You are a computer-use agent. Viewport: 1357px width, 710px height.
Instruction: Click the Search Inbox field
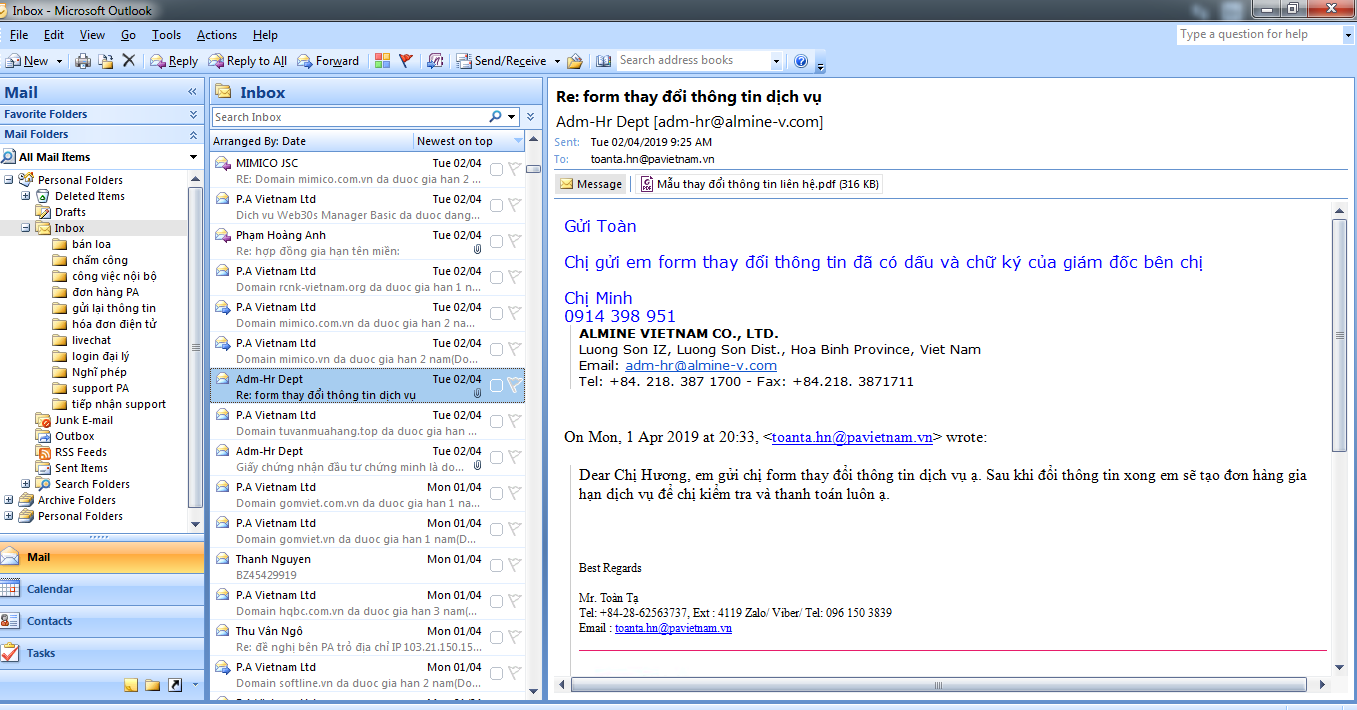pos(350,117)
